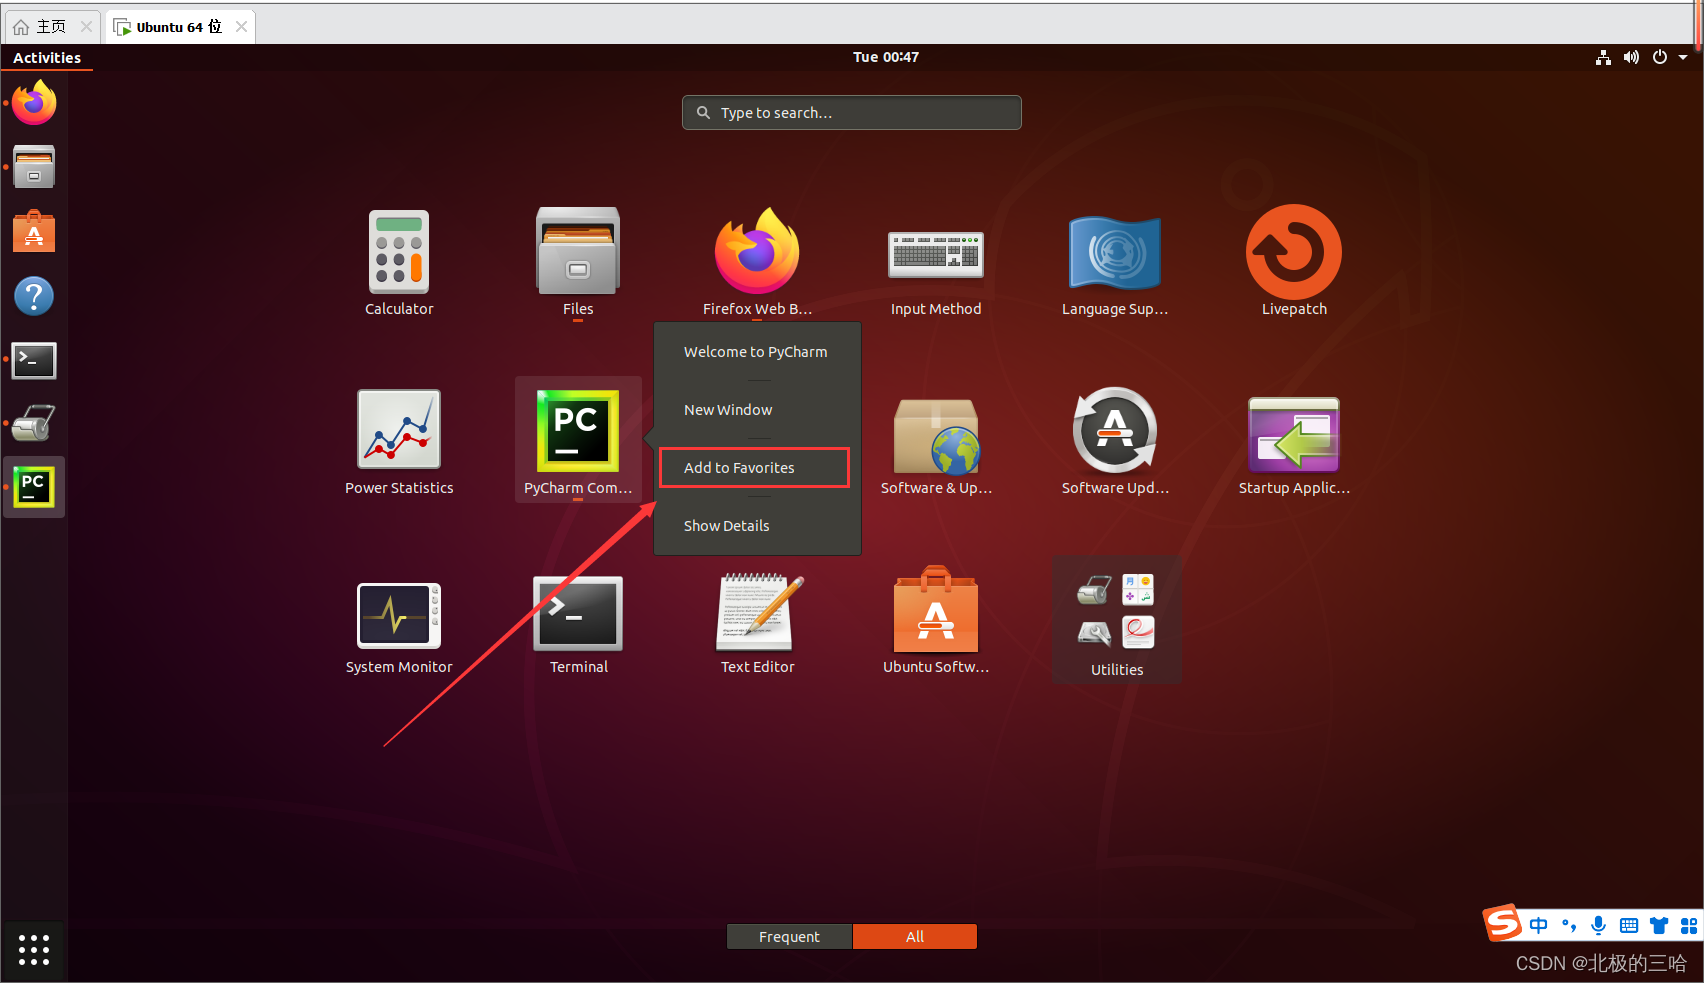Open the disk utility dock icon
The height and width of the screenshot is (983, 1704).
coord(34,424)
